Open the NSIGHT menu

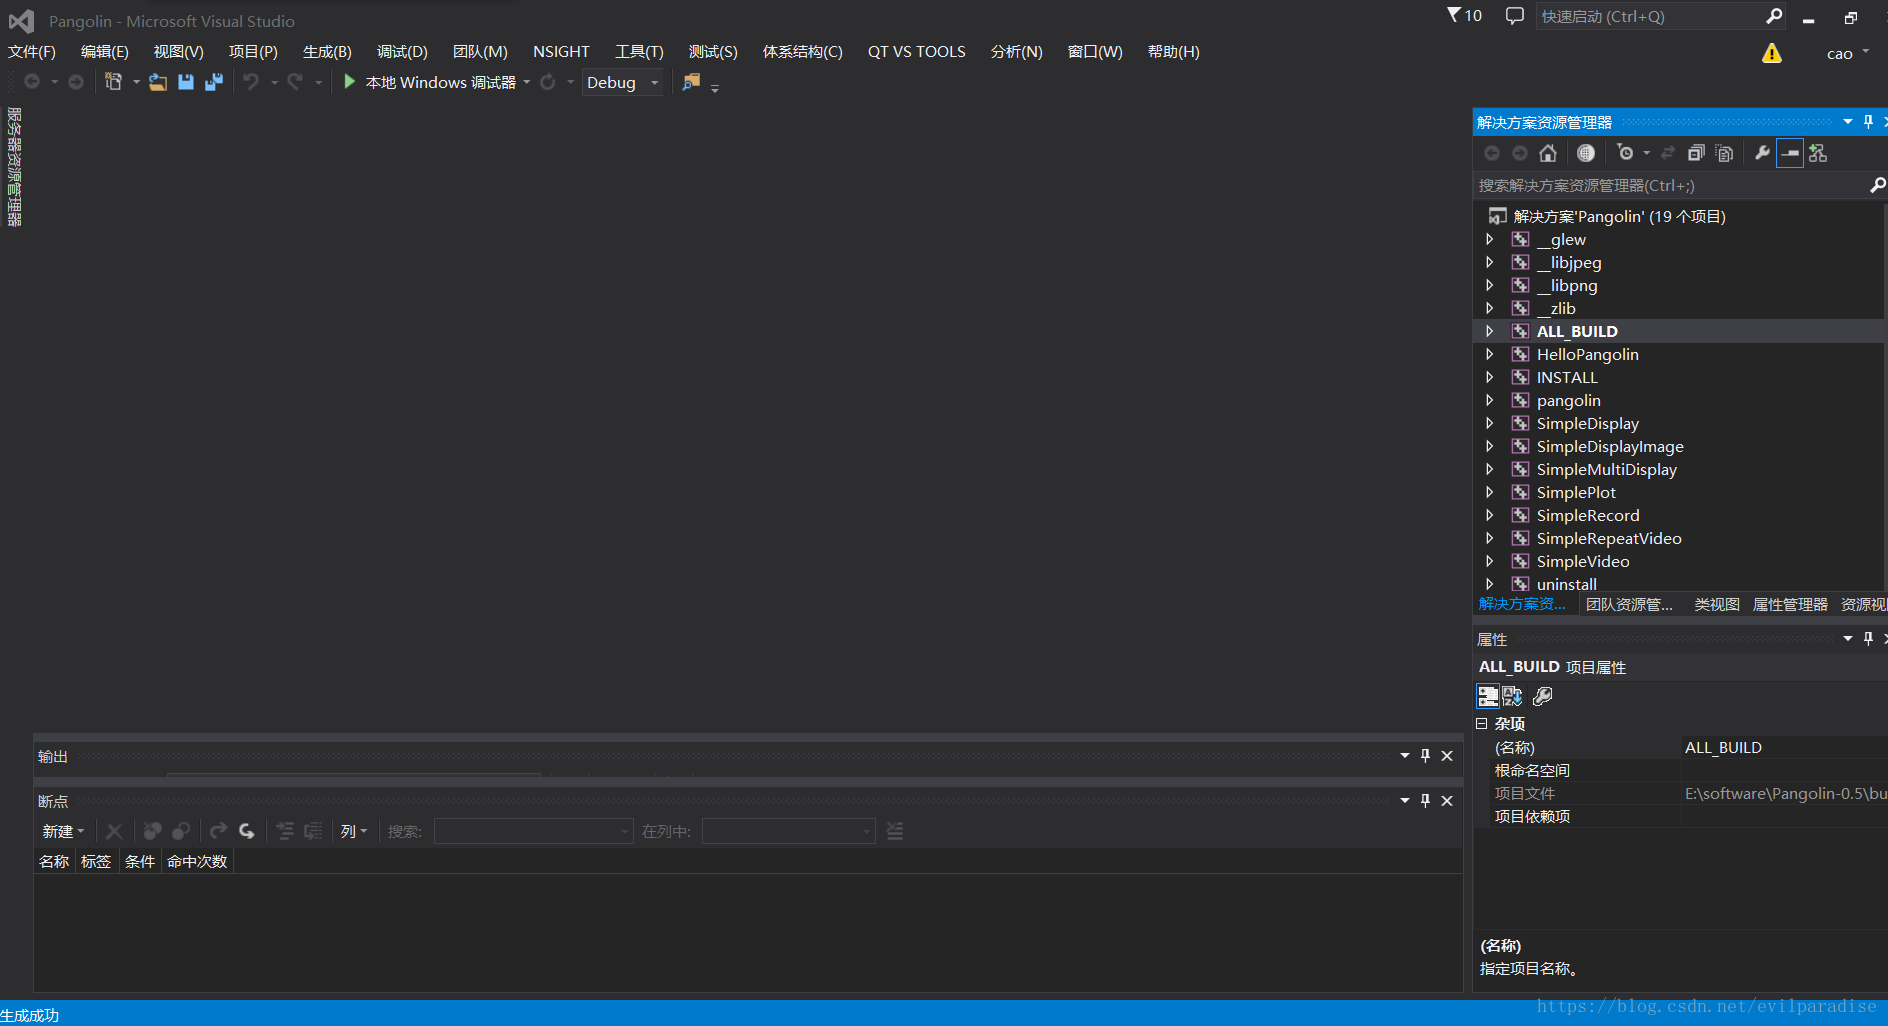[561, 51]
